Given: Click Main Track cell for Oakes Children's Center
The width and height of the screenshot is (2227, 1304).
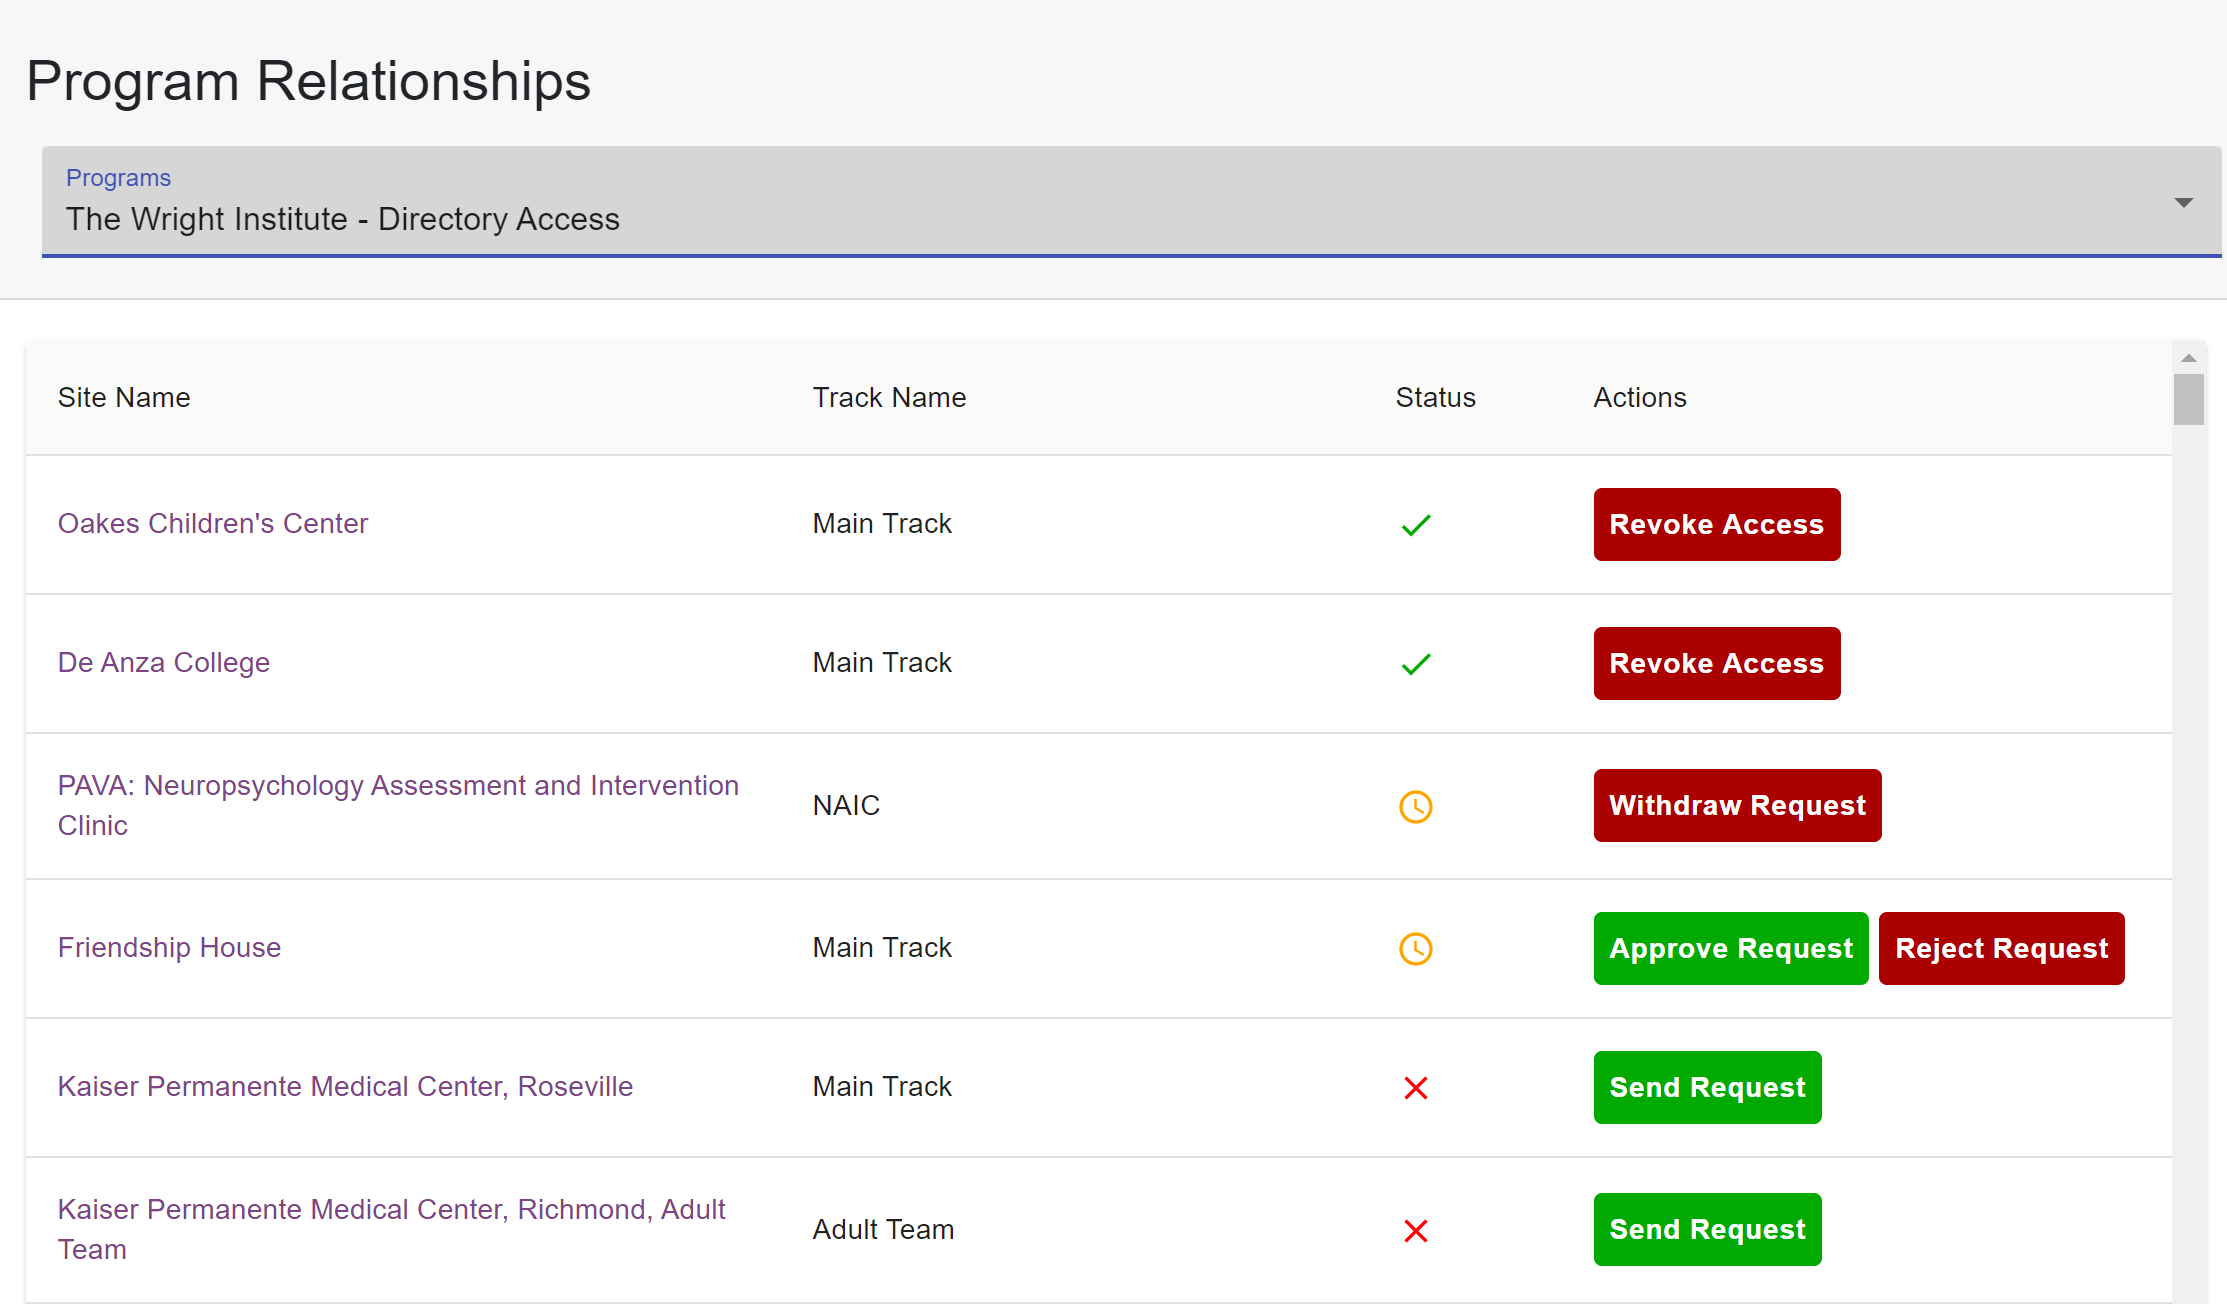Looking at the screenshot, I should click(882, 523).
